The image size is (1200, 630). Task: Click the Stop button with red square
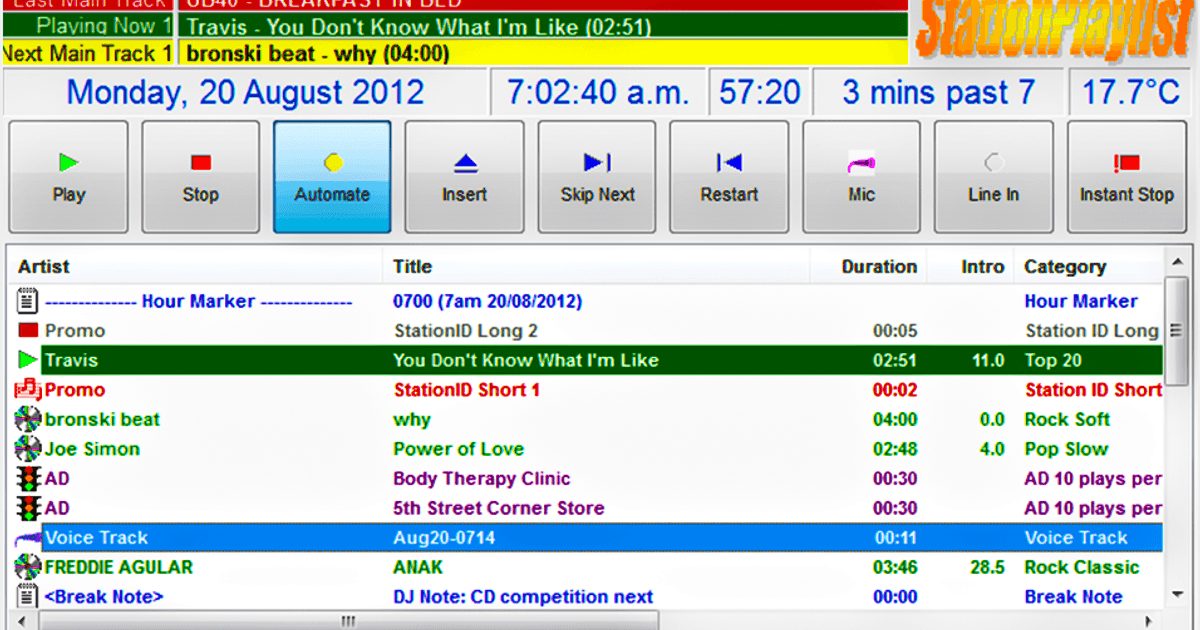200,177
